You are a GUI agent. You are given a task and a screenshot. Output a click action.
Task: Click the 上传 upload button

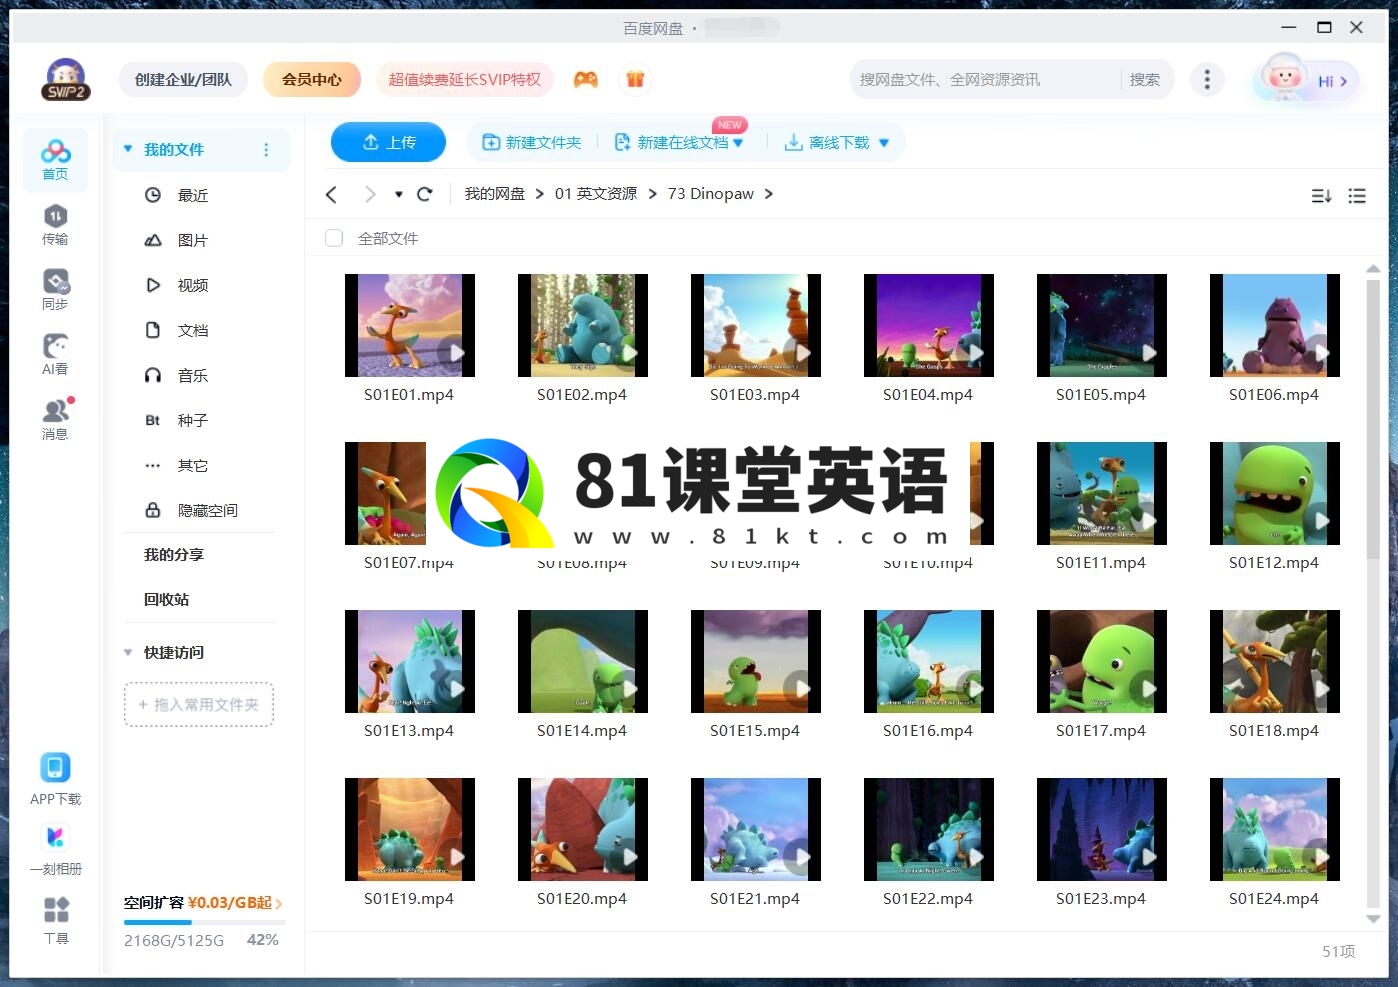(x=388, y=142)
